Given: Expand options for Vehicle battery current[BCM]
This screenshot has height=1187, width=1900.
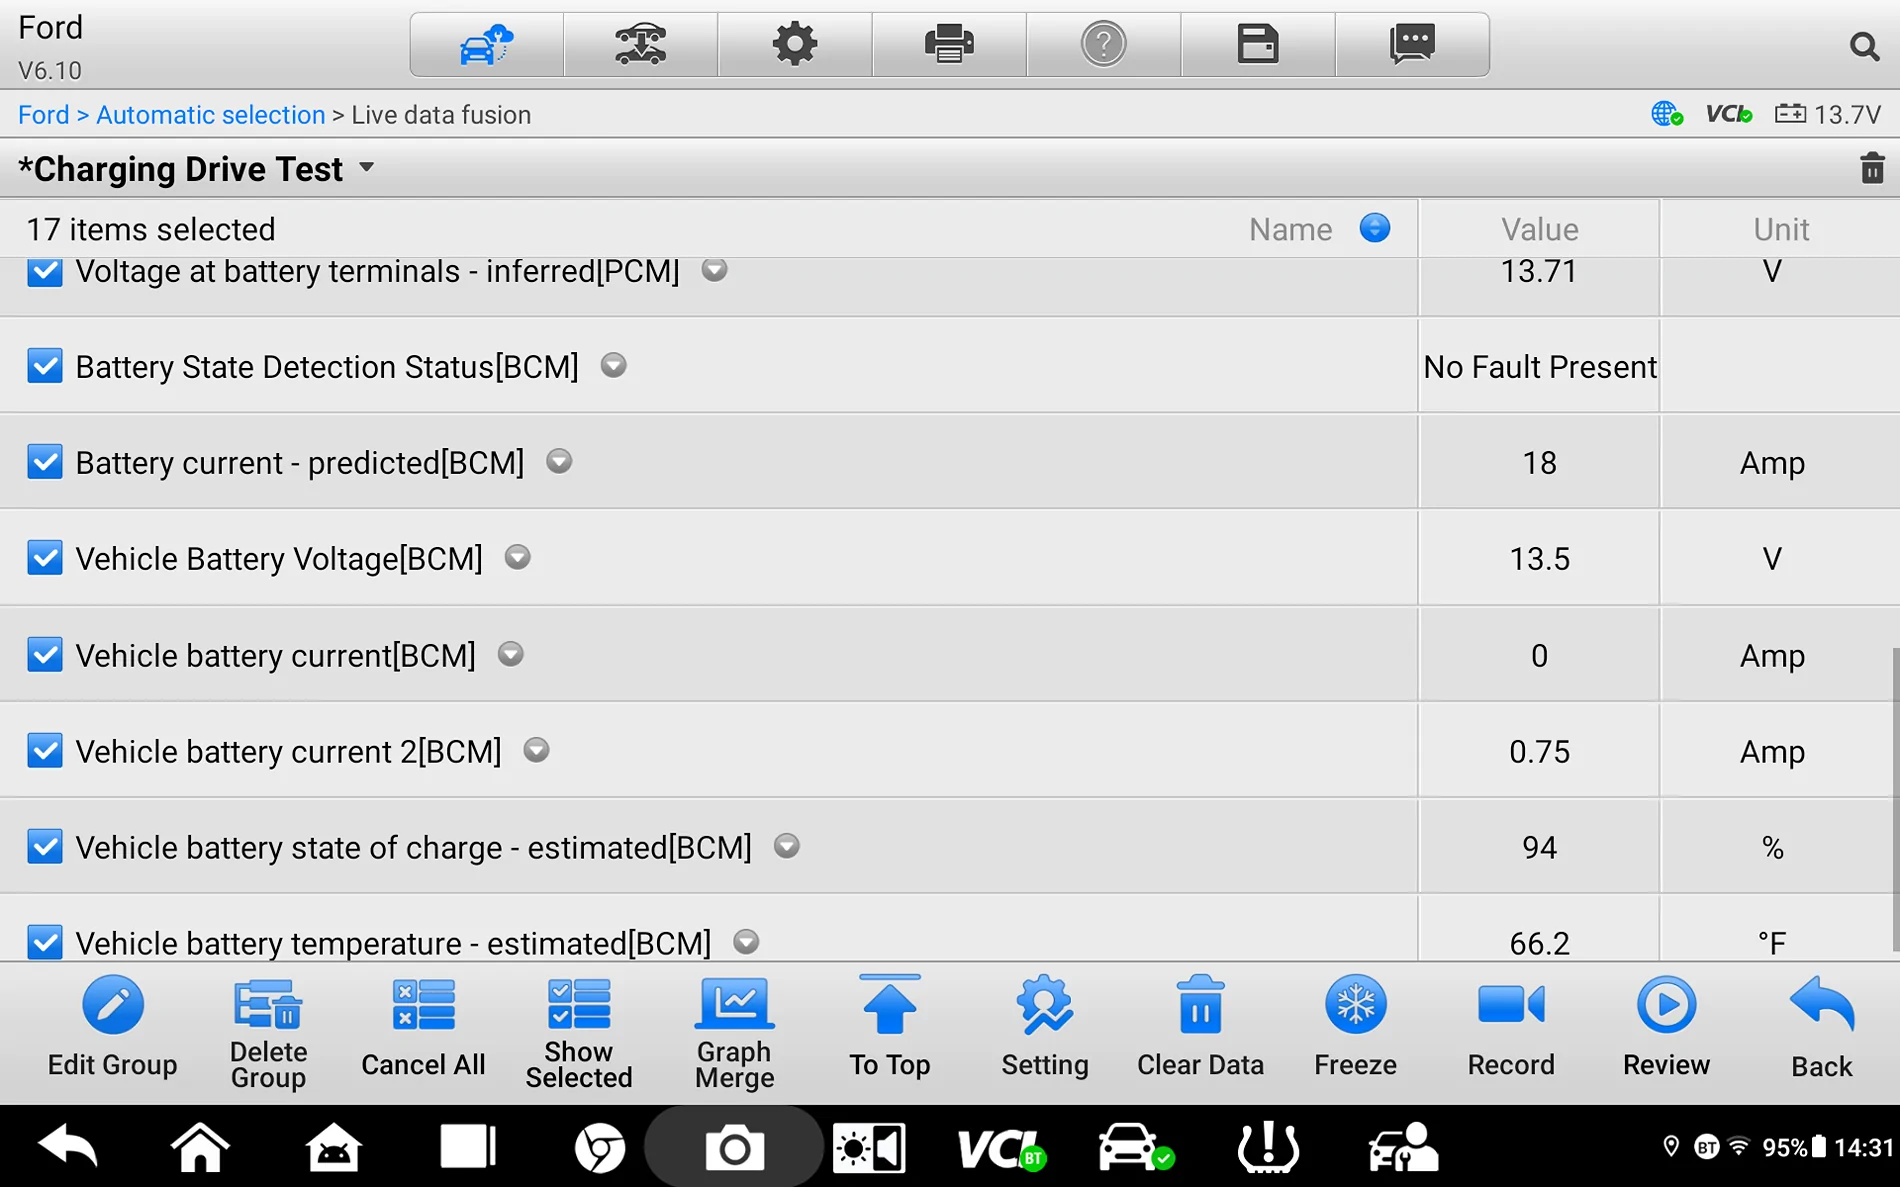Looking at the screenshot, I should click(510, 655).
